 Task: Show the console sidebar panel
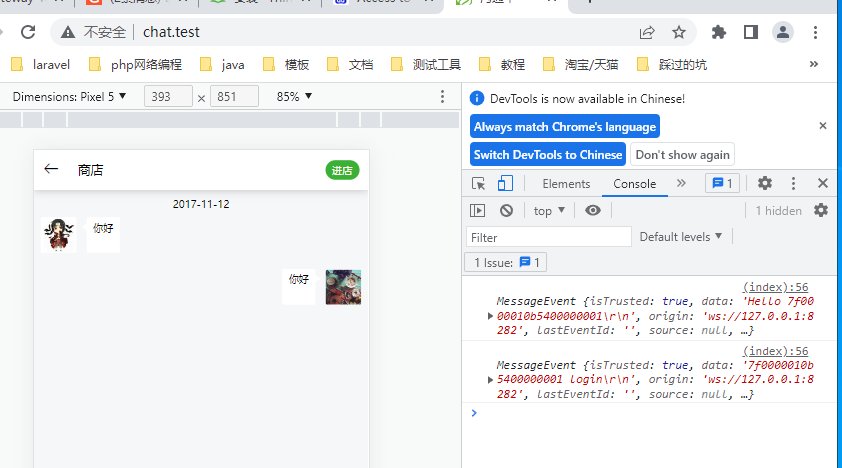(x=479, y=210)
